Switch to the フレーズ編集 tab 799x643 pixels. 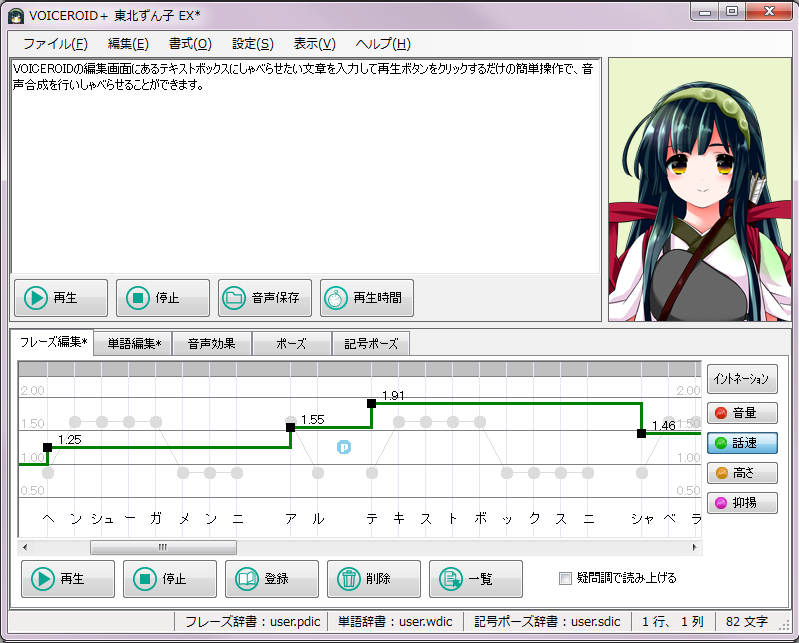(x=52, y=342)
